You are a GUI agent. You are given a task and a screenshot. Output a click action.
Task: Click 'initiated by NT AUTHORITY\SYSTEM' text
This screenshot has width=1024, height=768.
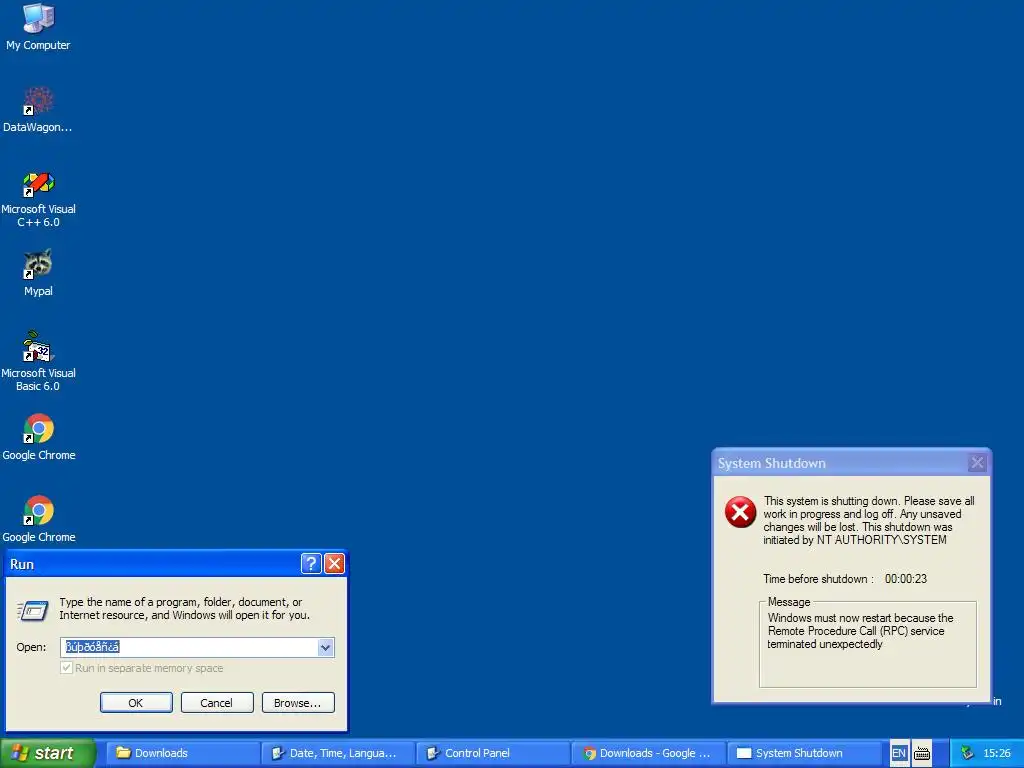(855, 540)
